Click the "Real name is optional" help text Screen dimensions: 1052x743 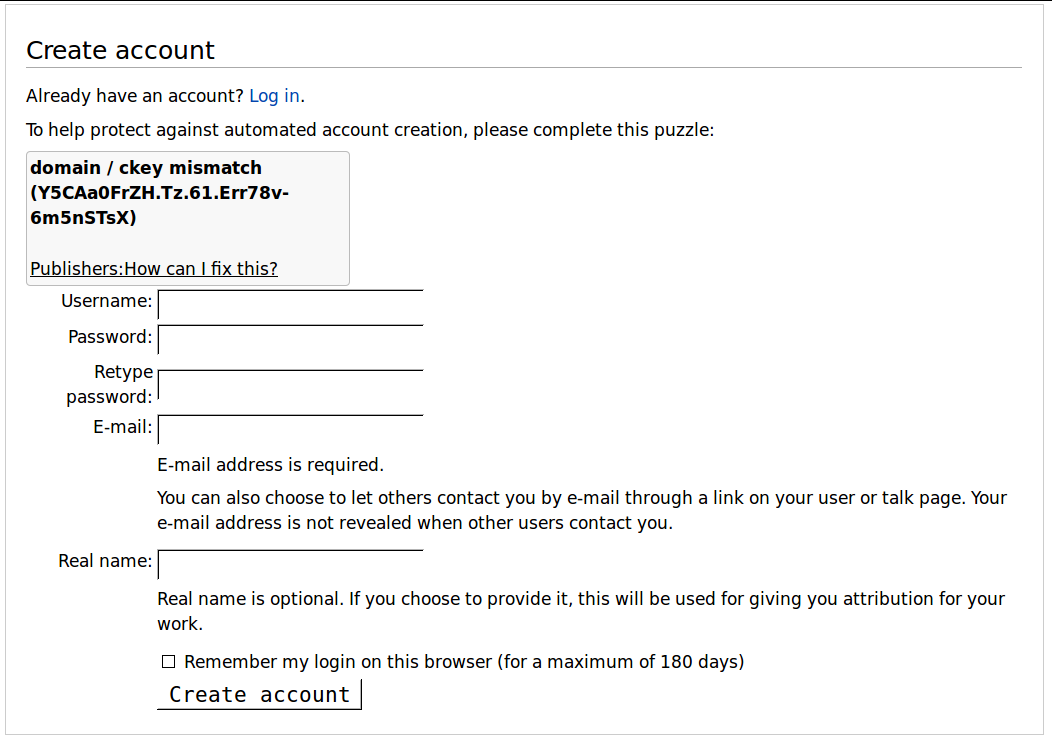click(x=580, y=599)
